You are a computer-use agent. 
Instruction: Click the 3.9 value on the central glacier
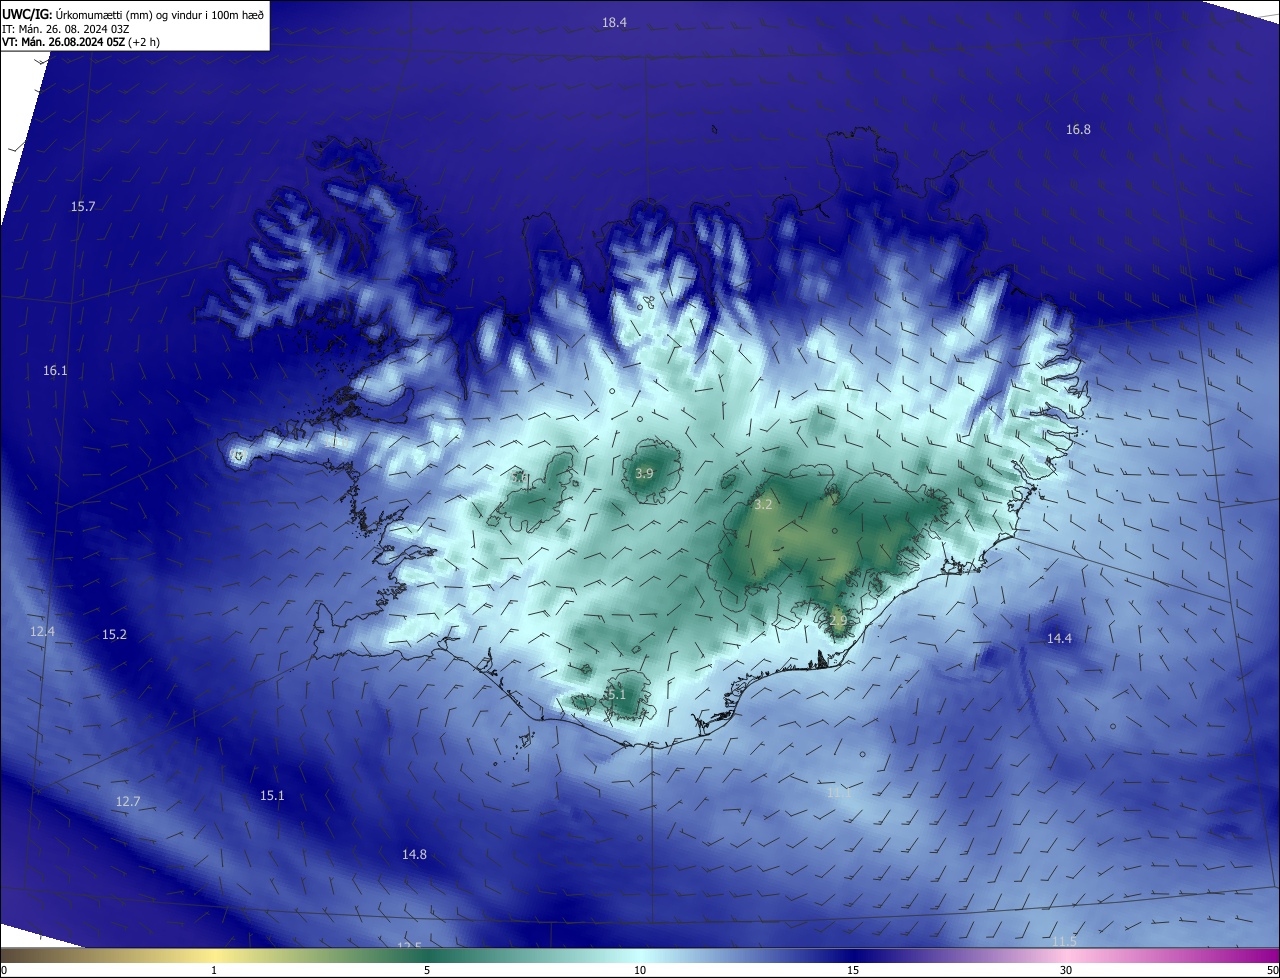(x=644, y=473)
